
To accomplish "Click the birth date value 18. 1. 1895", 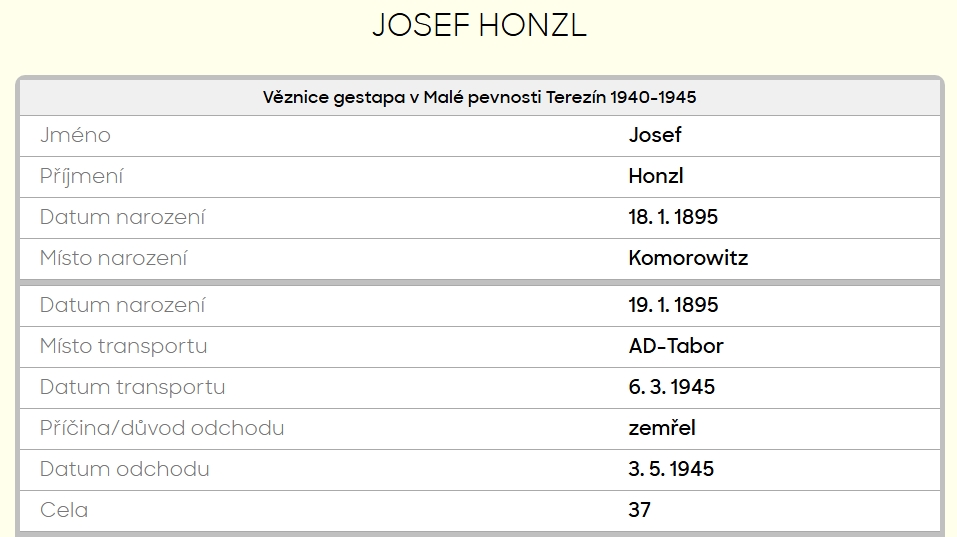I will (x=673, y=217).
